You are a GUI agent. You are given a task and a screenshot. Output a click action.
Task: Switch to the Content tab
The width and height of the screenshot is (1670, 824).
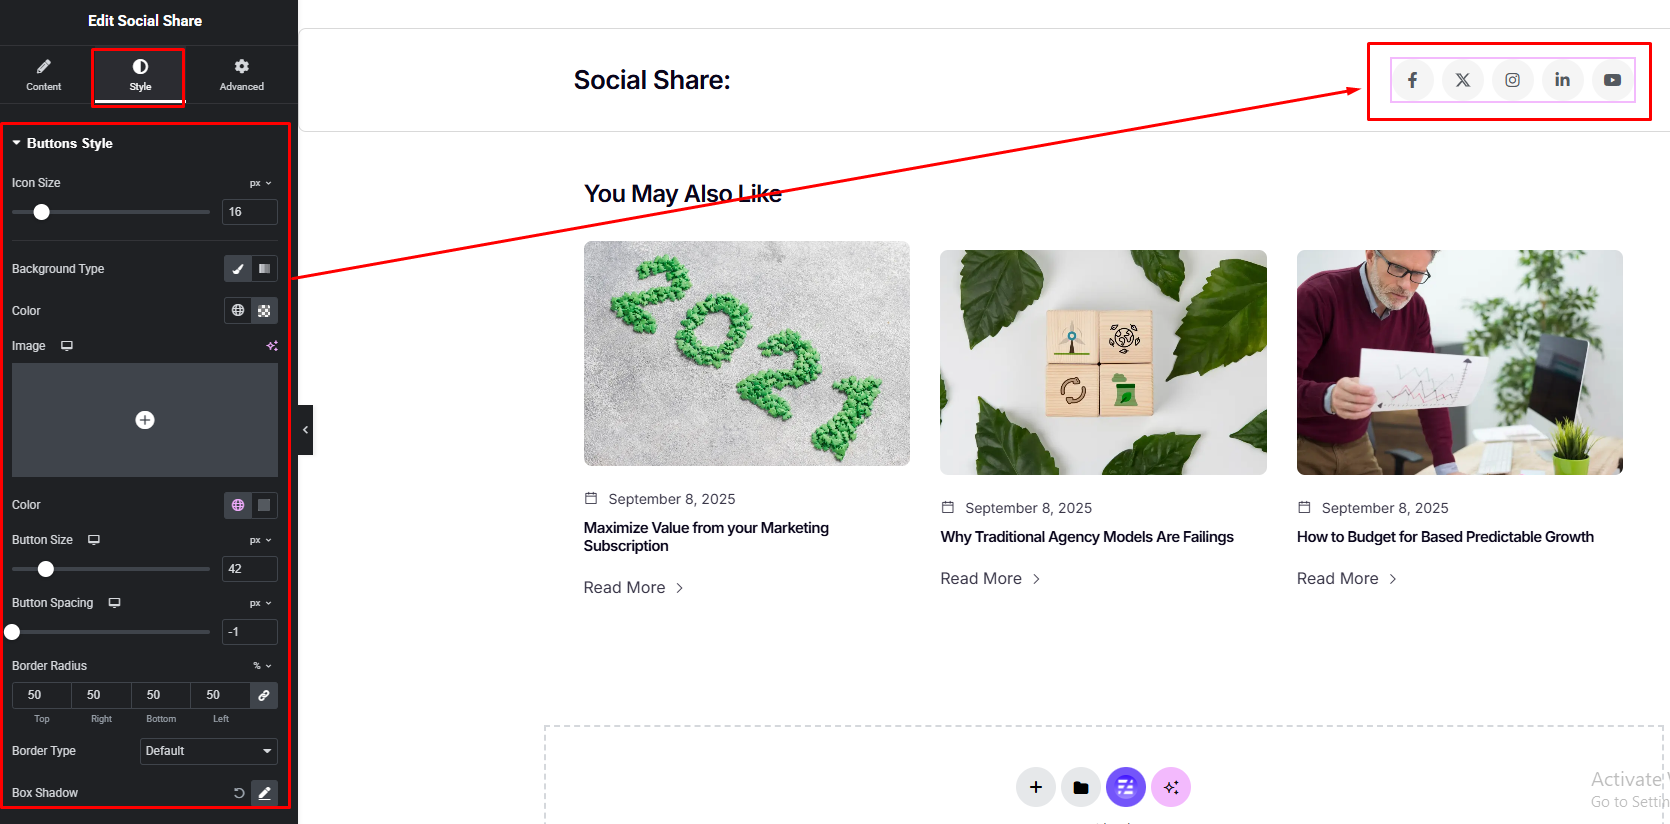(x=44, y=75)
